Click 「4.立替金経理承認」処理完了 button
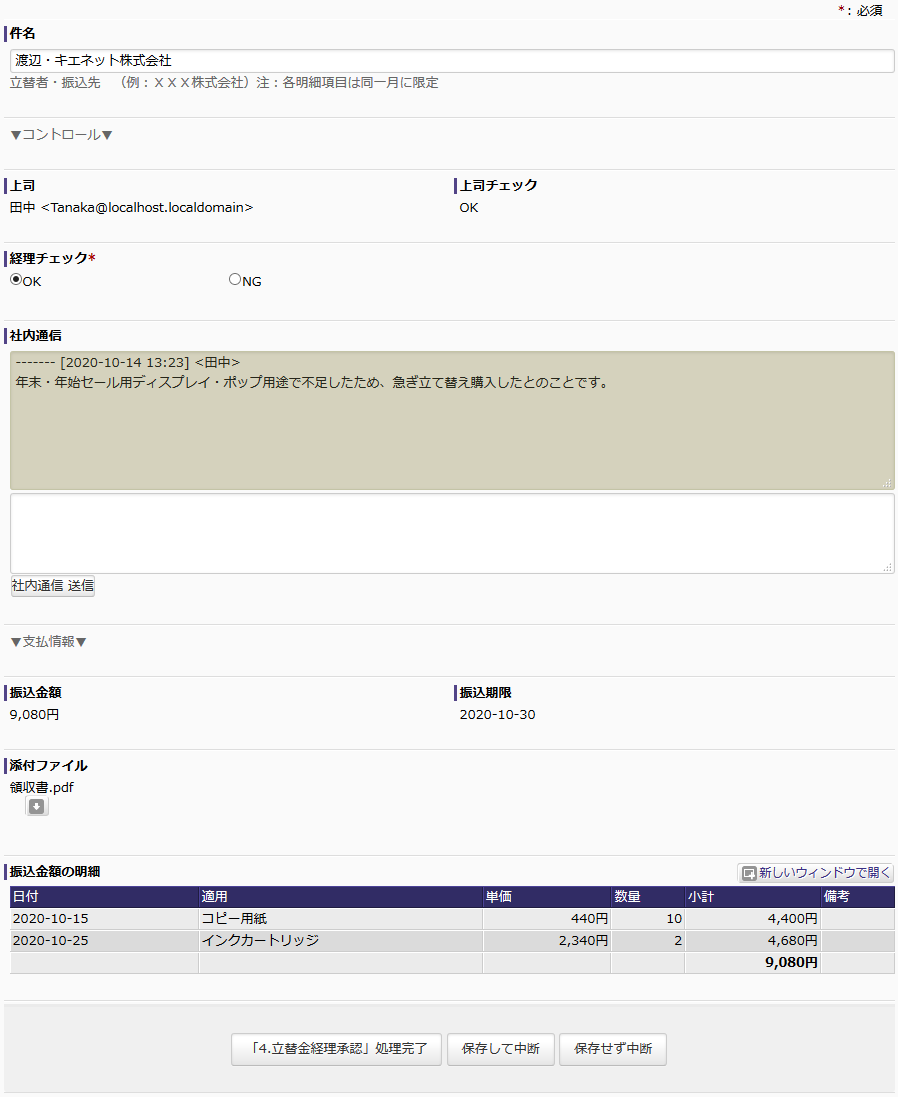 [336, 1049]
